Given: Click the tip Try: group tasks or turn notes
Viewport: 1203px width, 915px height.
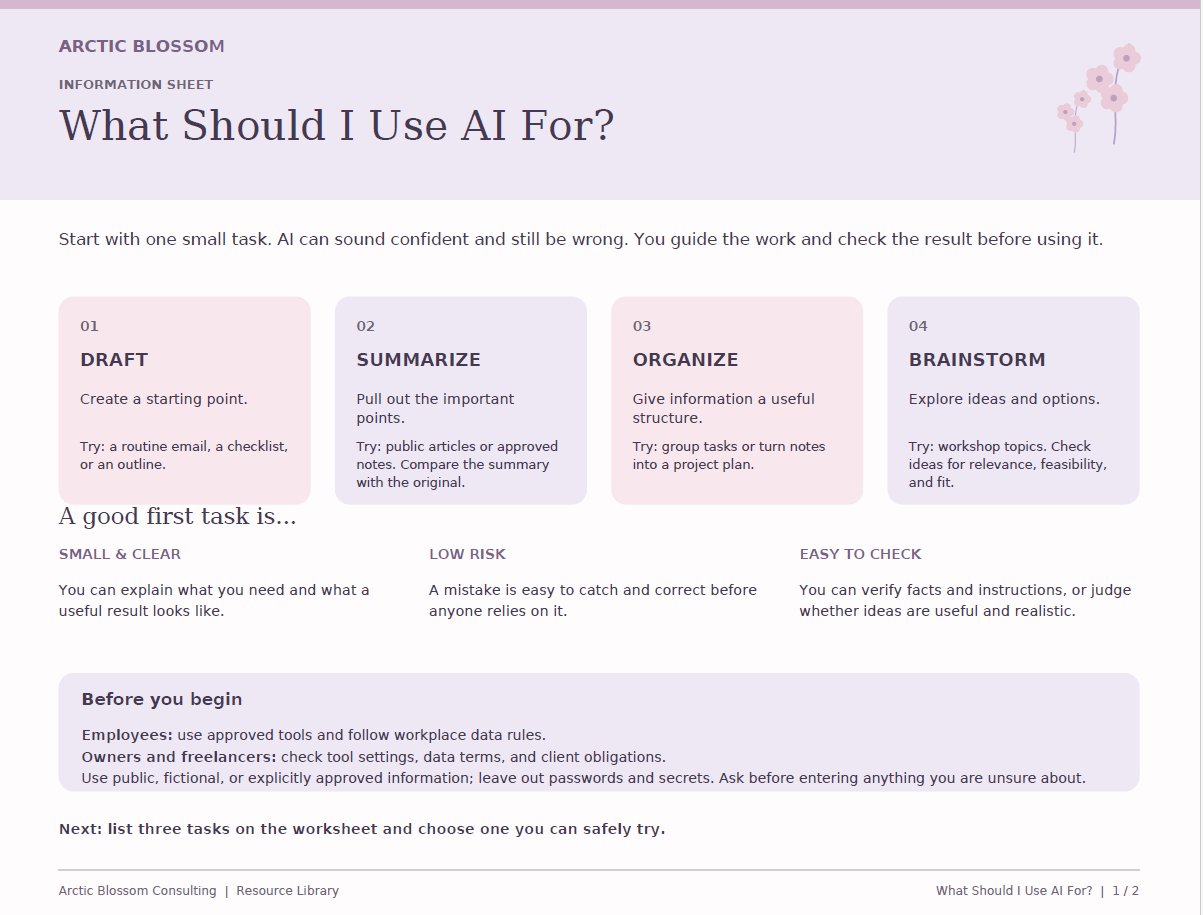Looking at the screenshot, I should [729, 456].
